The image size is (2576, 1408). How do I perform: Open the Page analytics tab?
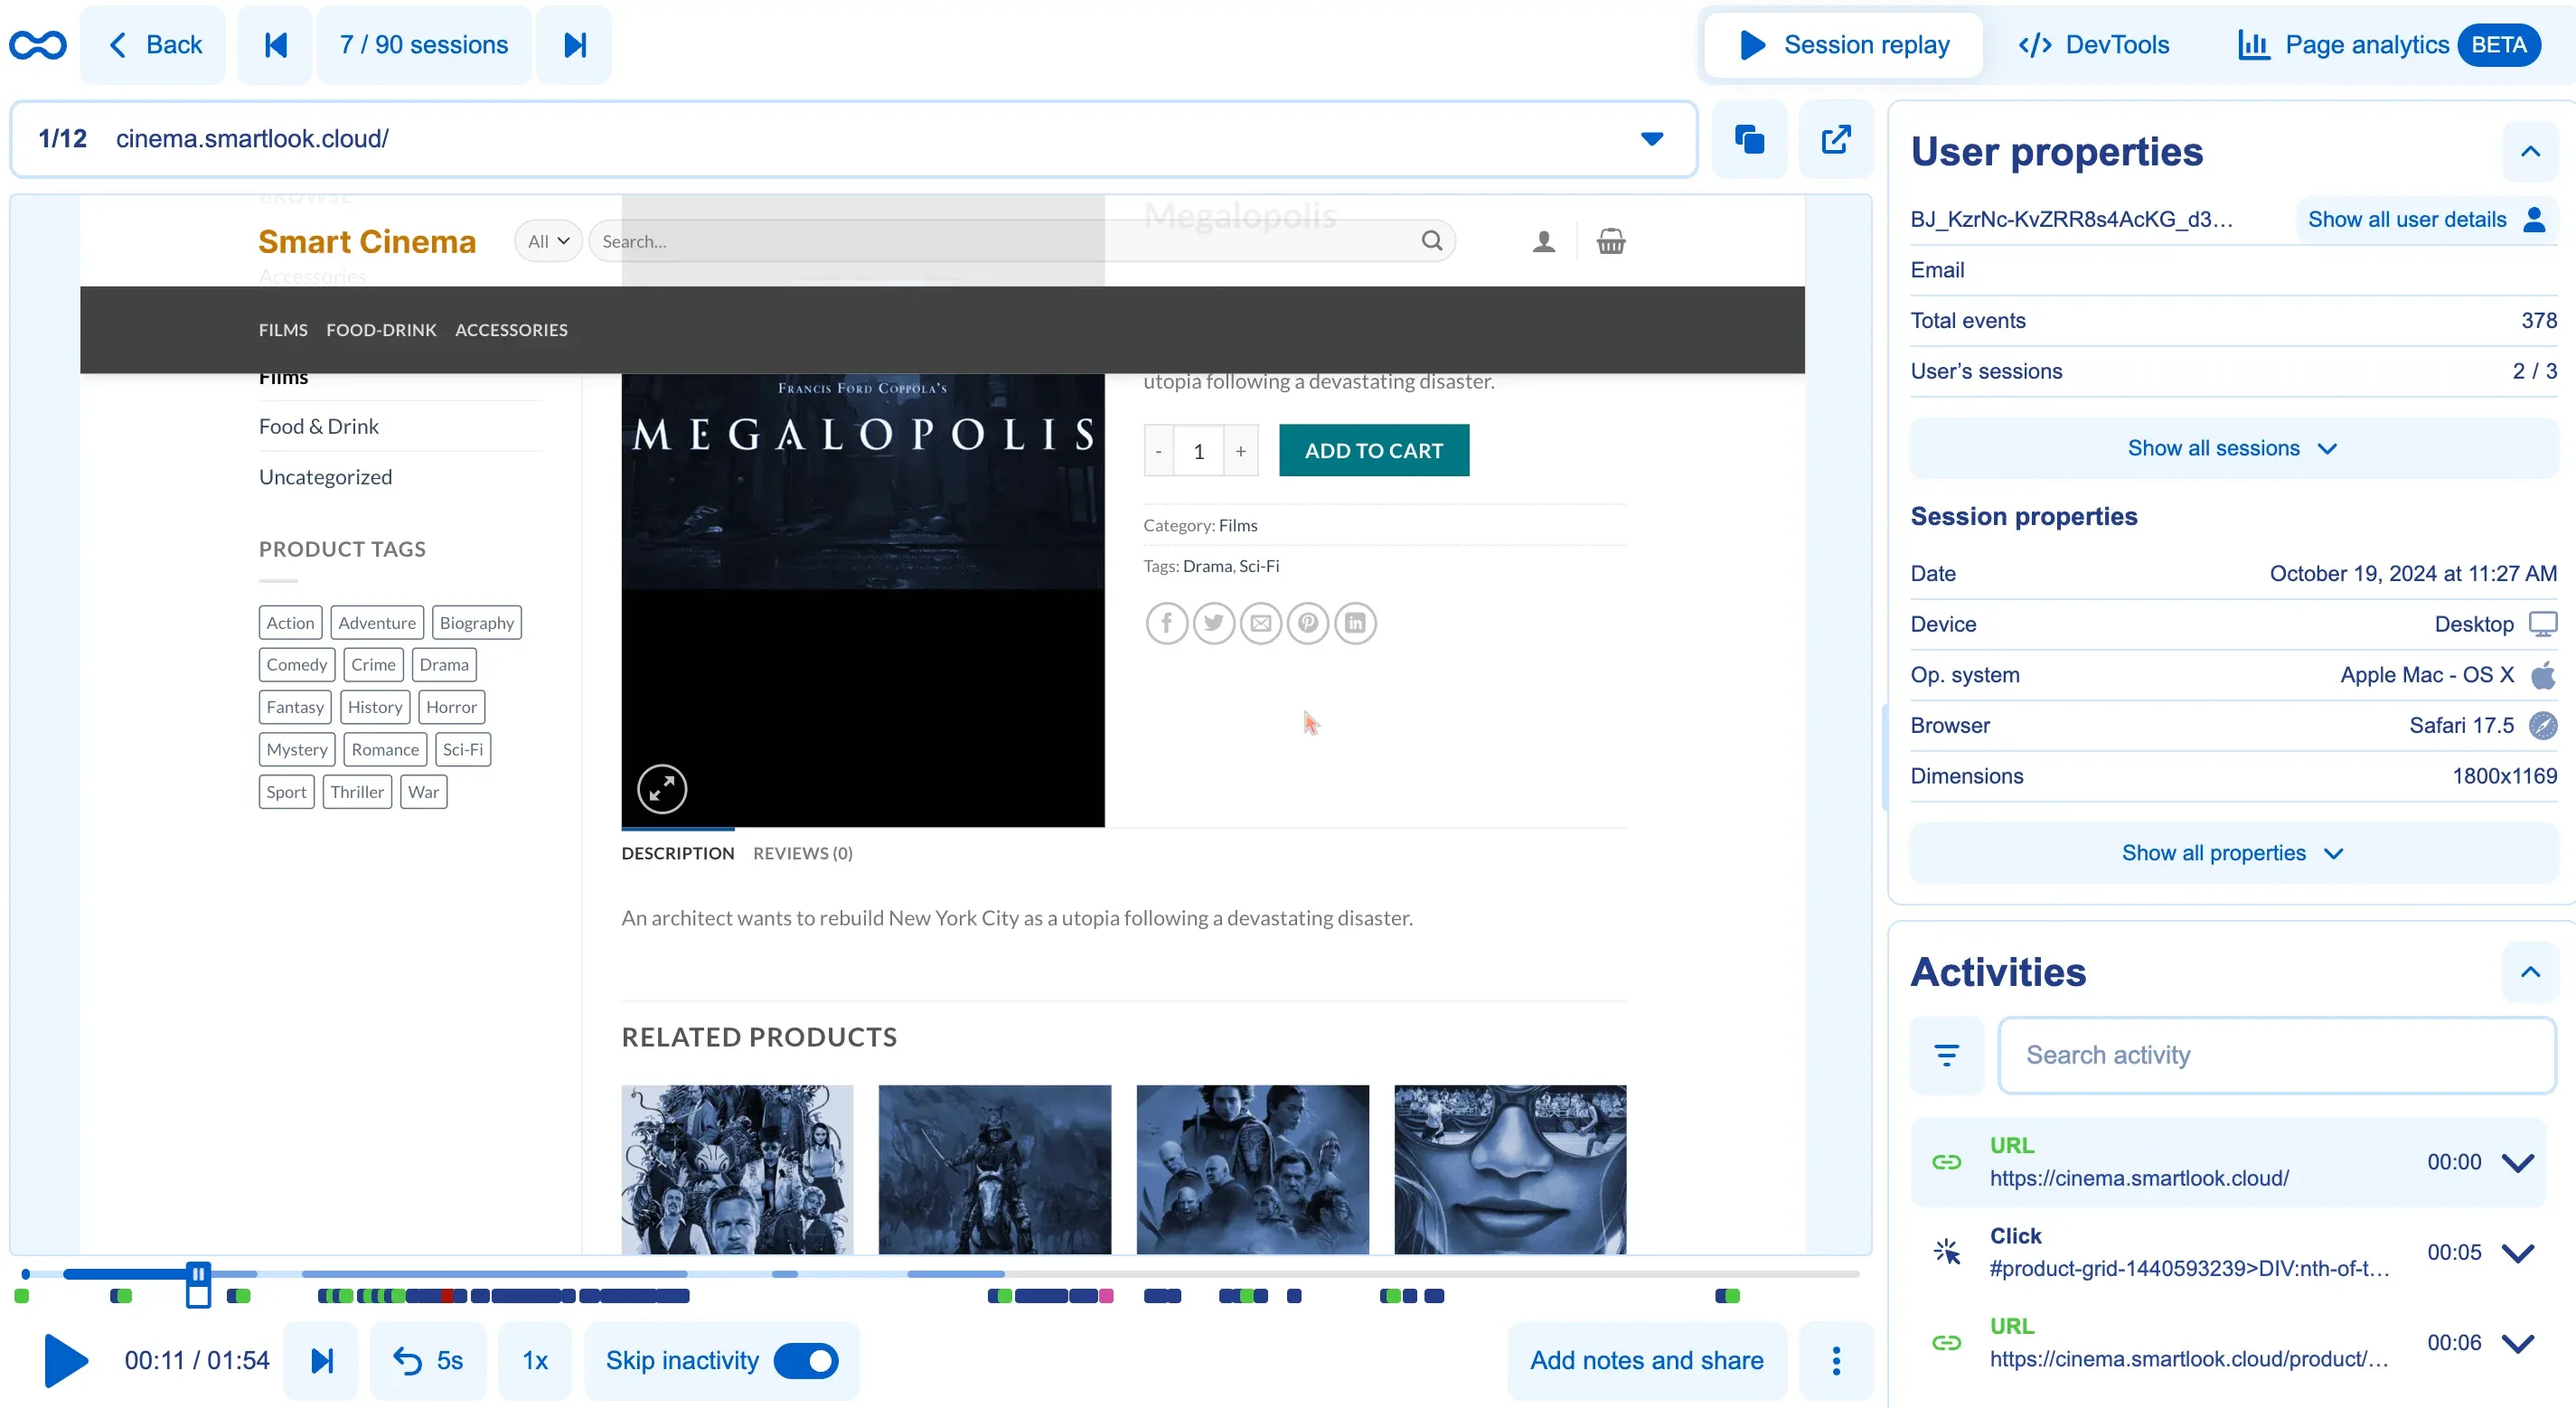coord(2366,45)
